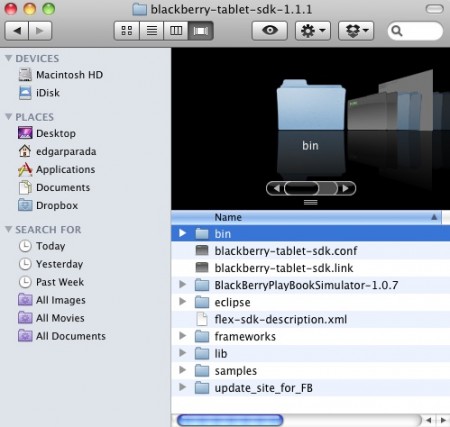Go back with the left arrow button
Image resolution: width=450 pixels, height=427 pixels.
coord(17,31)
